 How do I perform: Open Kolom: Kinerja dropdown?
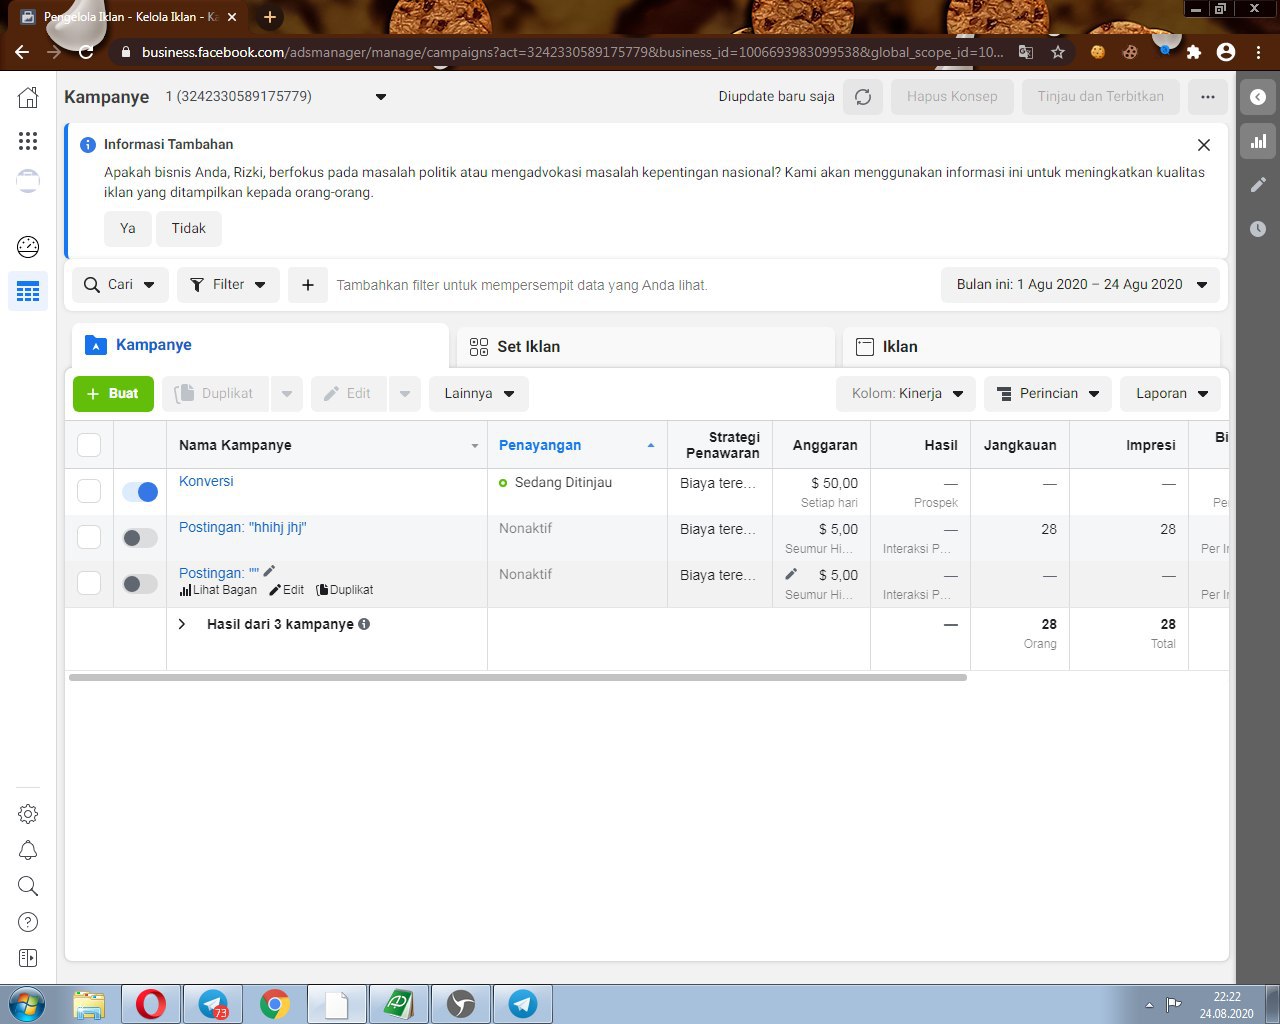click(x=906, y=394)
